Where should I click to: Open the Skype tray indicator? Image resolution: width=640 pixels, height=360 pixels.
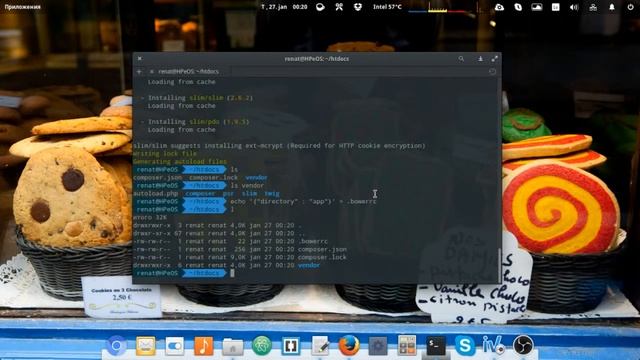coord(518,7)
